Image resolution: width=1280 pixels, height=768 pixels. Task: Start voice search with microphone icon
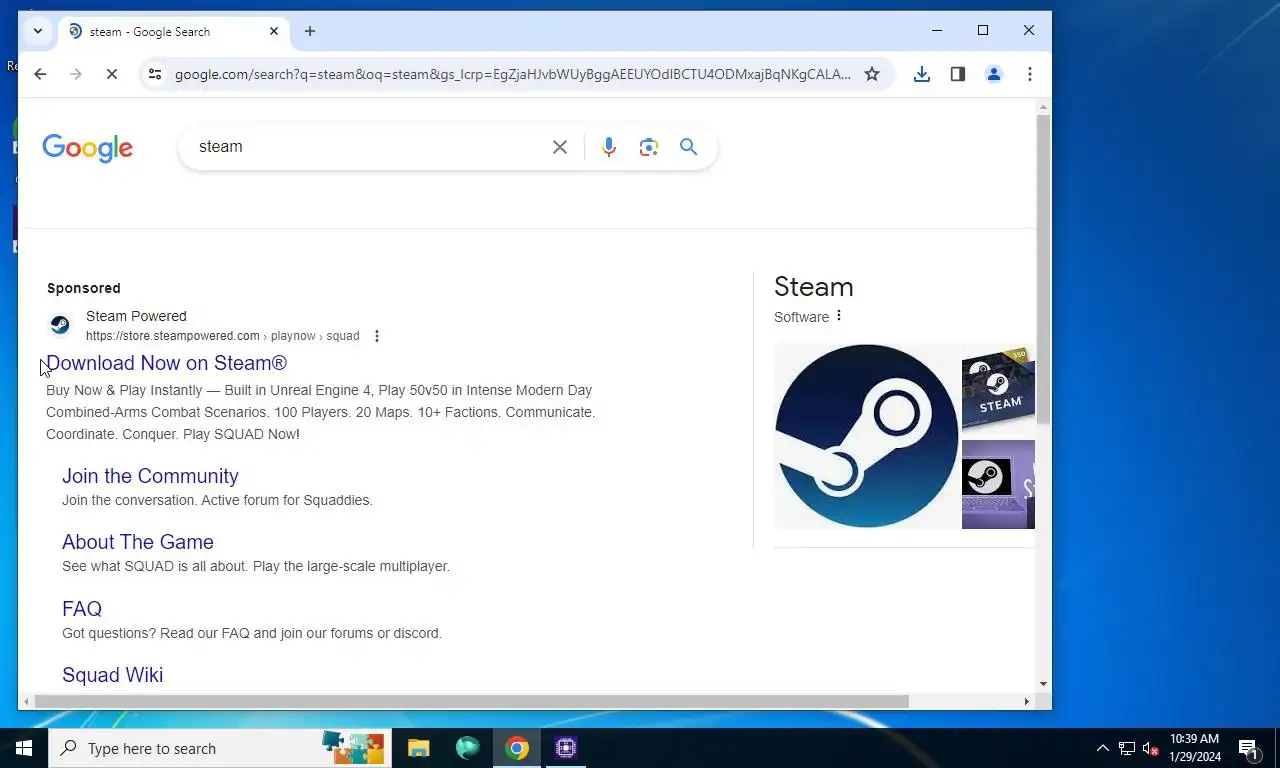(609, 147)
